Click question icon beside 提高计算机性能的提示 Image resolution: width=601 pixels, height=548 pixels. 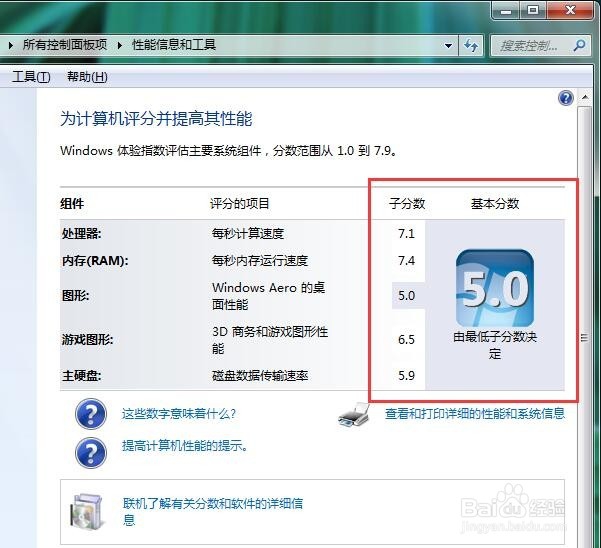pos(91,453)
